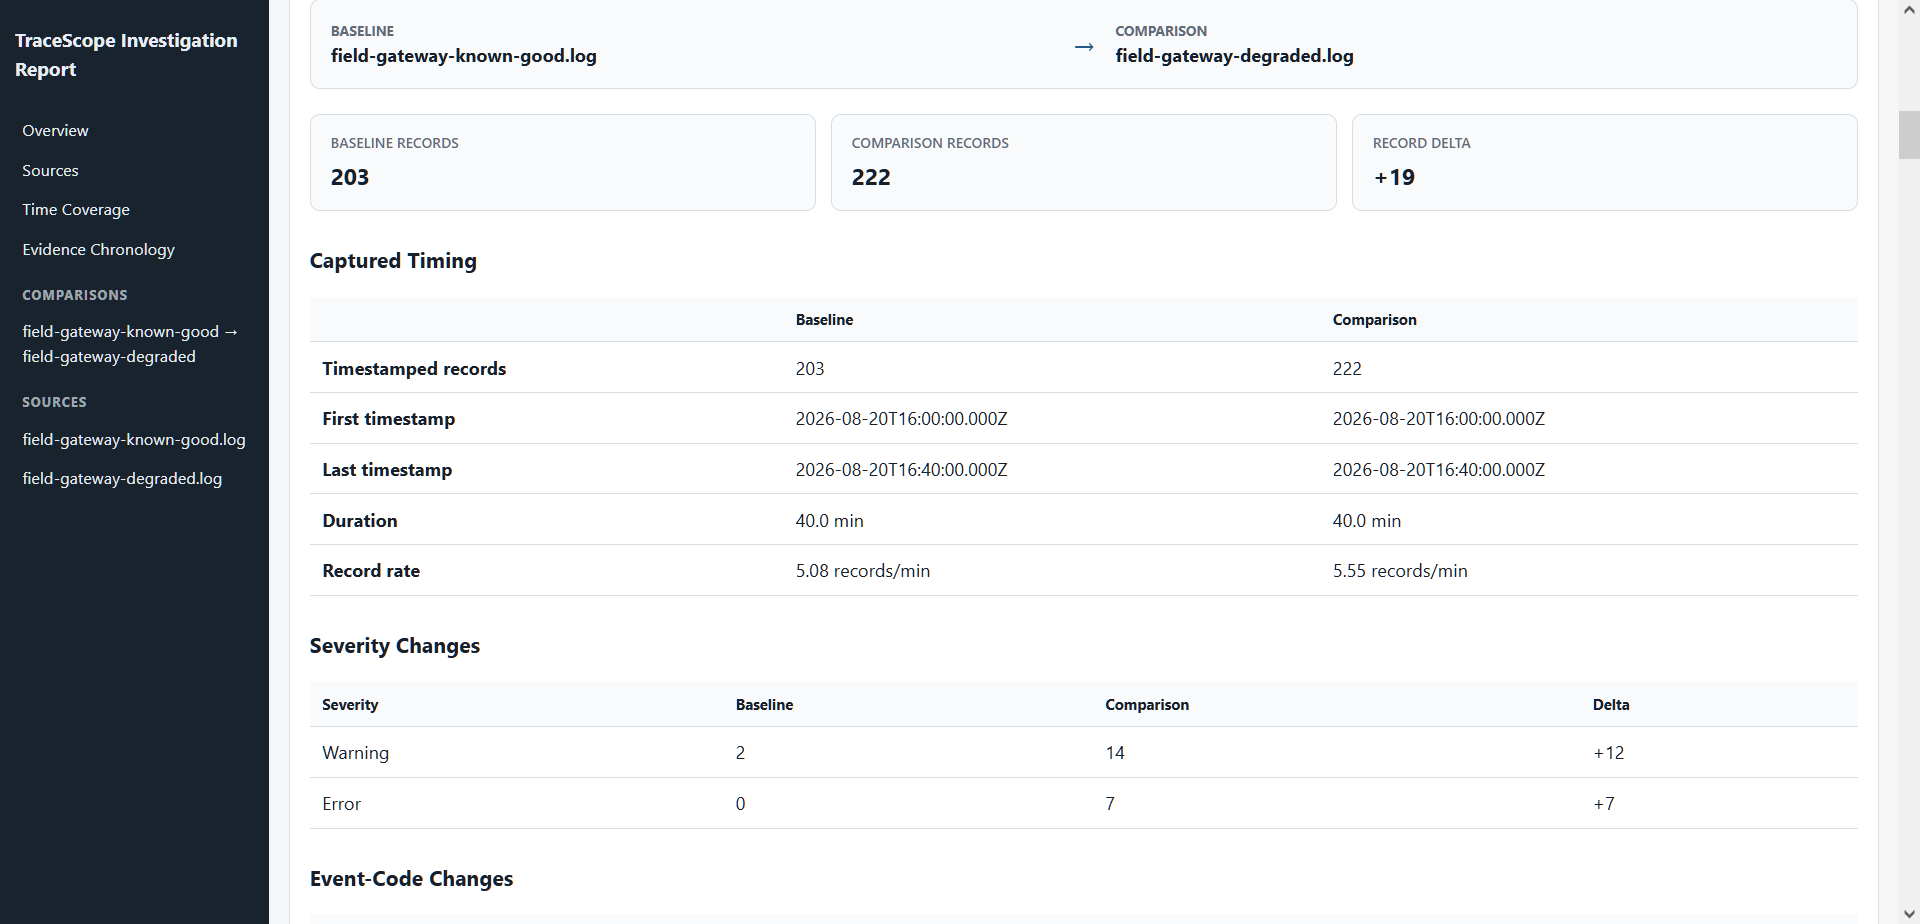The image size is (1920, 924).
Task: Click the Warning comparison count 14
Action: (1115, 753)
